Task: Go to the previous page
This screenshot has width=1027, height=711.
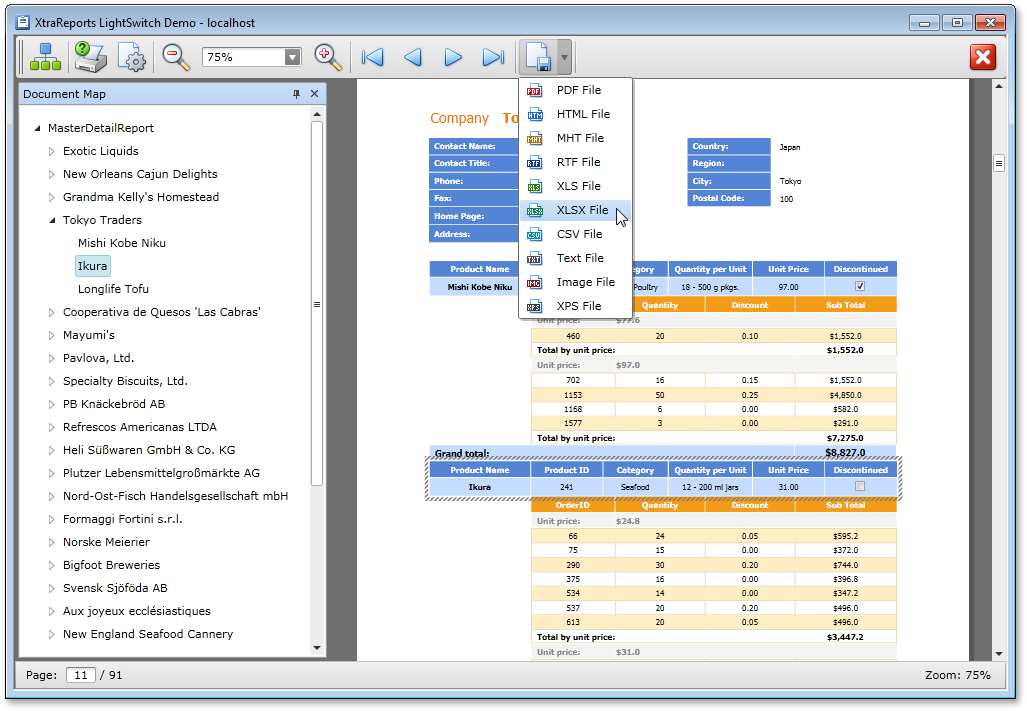Action: click(413, 58)
